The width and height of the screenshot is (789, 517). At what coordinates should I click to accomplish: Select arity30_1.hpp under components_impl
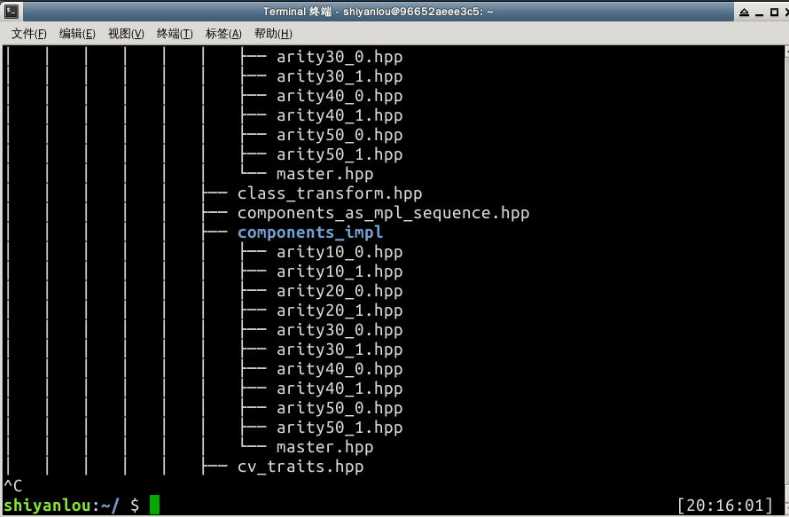click(x=339, y=350)
